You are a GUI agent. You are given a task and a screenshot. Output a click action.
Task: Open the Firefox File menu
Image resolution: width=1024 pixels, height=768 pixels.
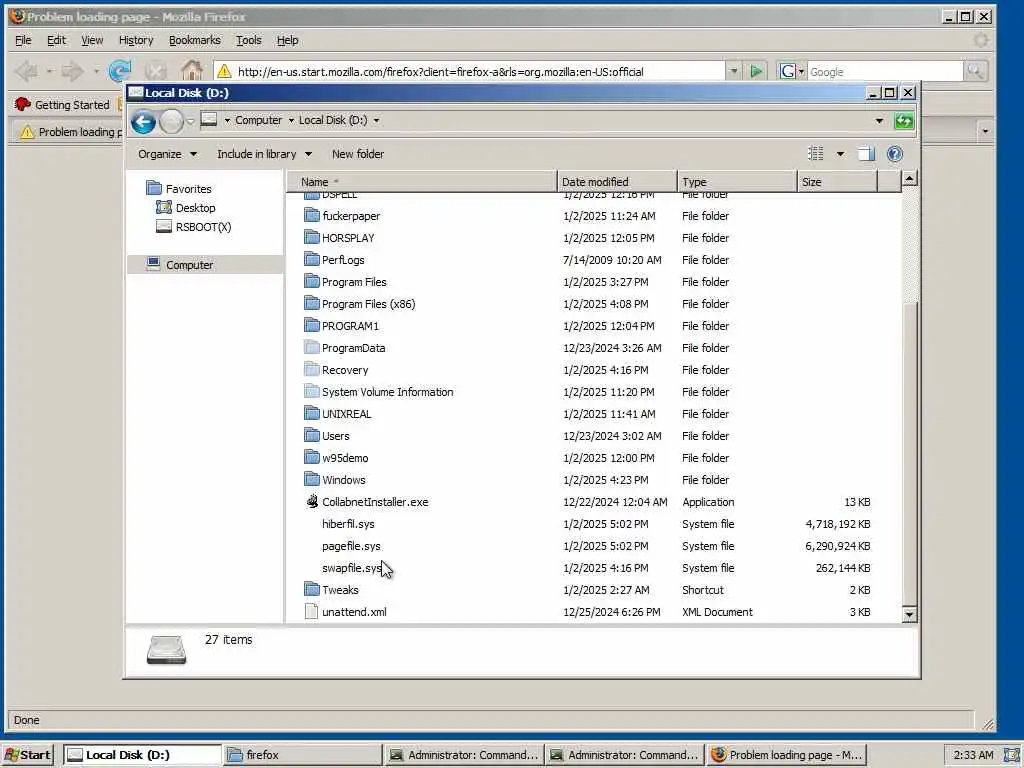pyautogui.click(x=23, y=40)
